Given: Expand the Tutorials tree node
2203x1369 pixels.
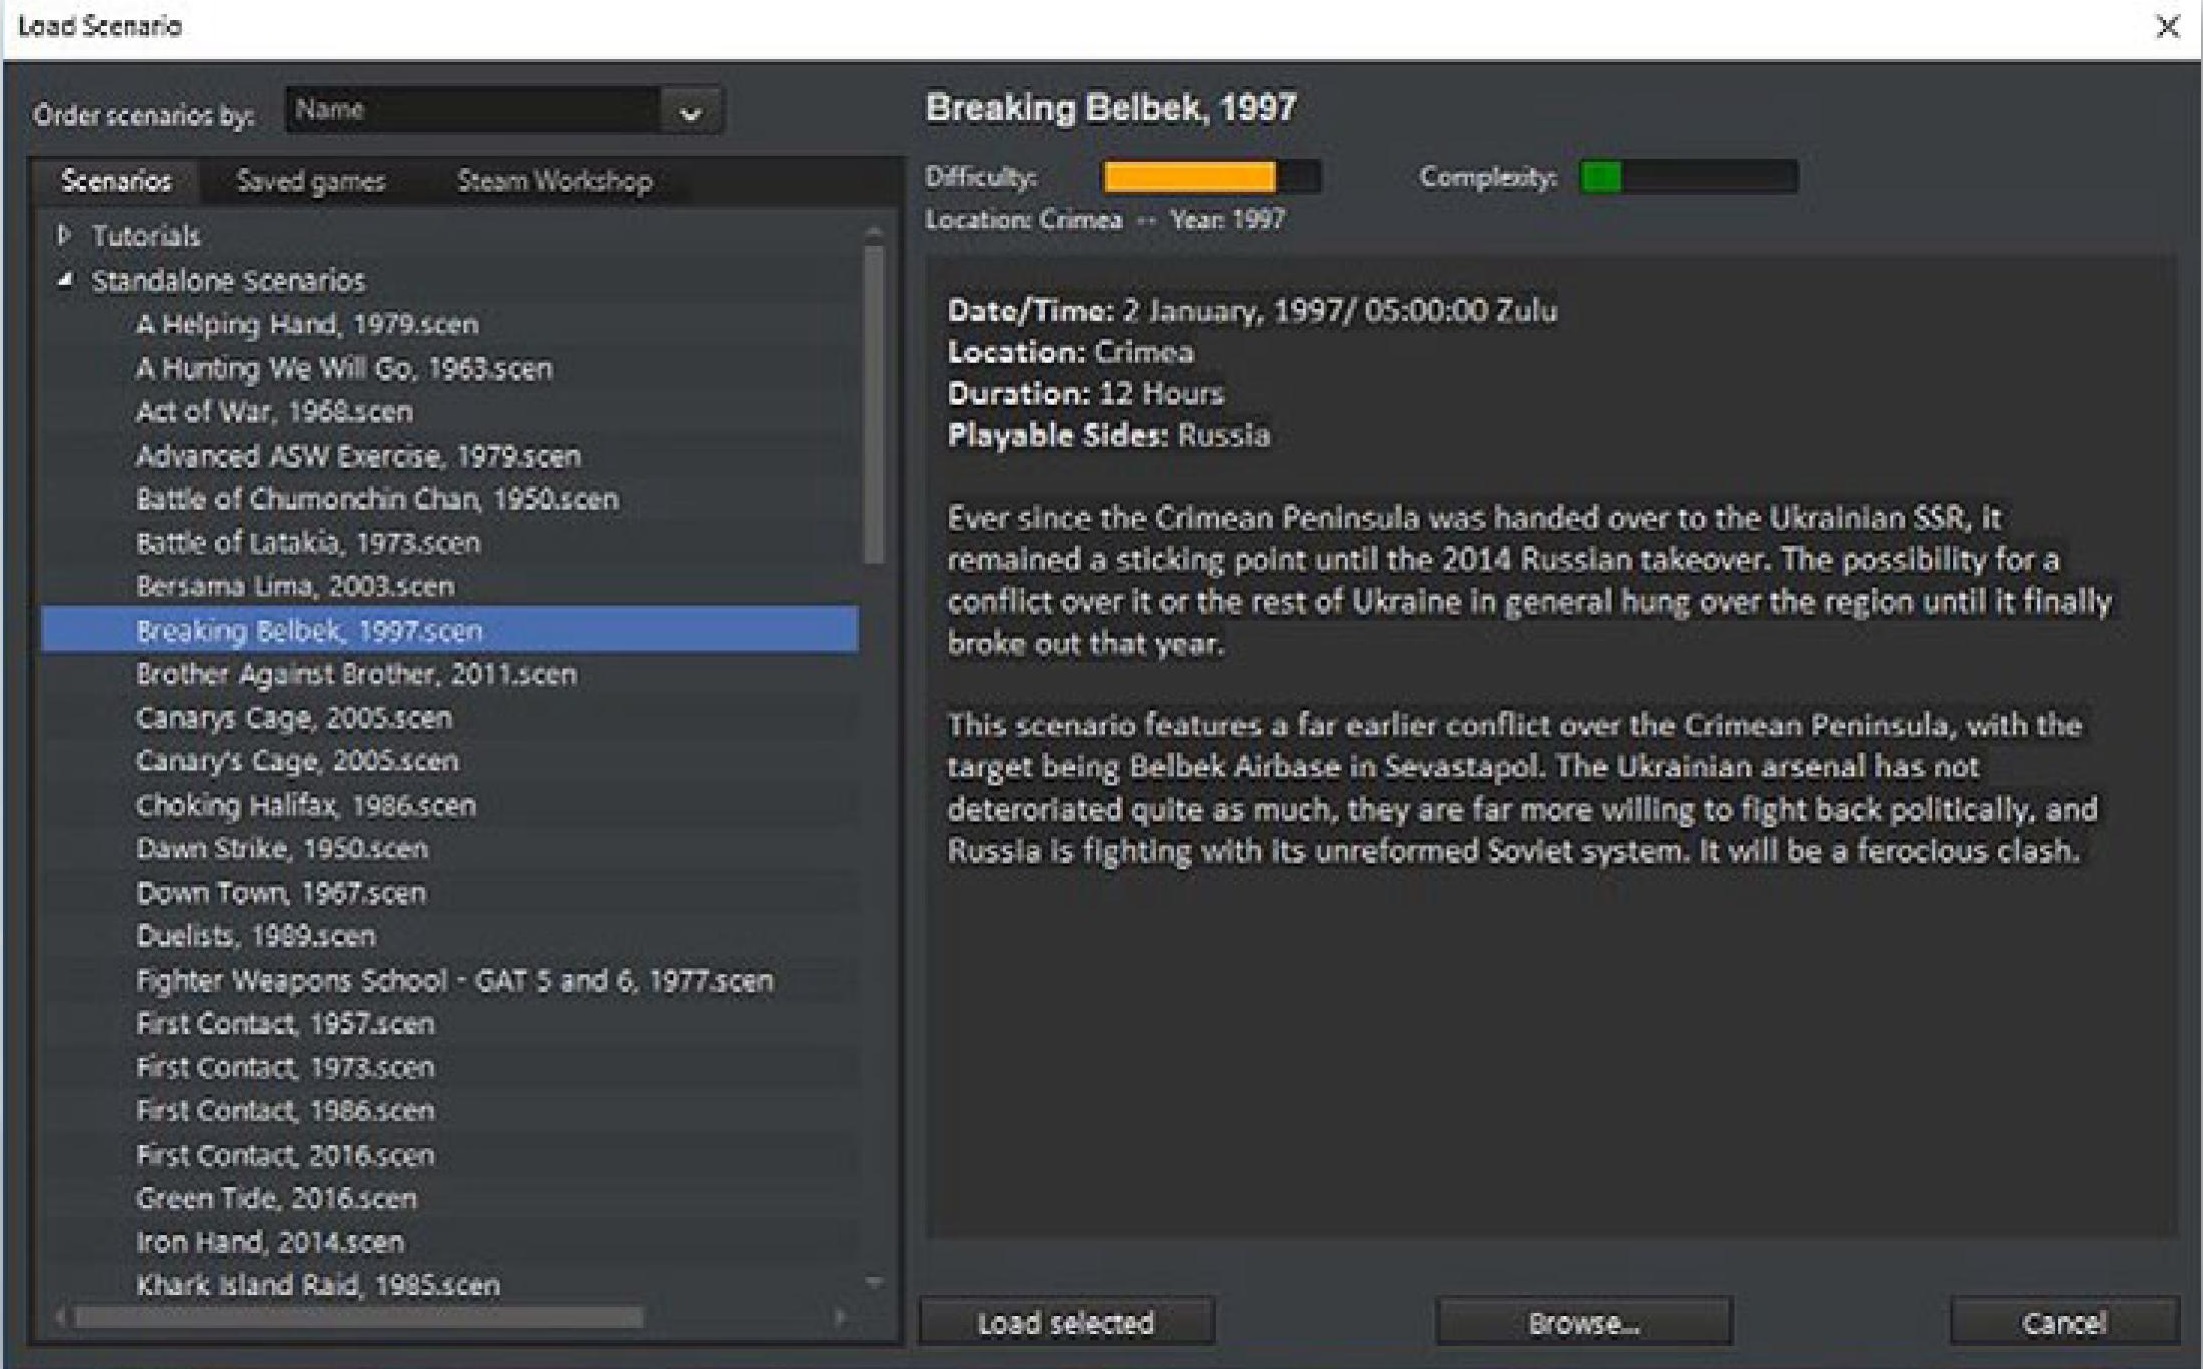Looking at the screenshot, I should click(x=65, y=235).
